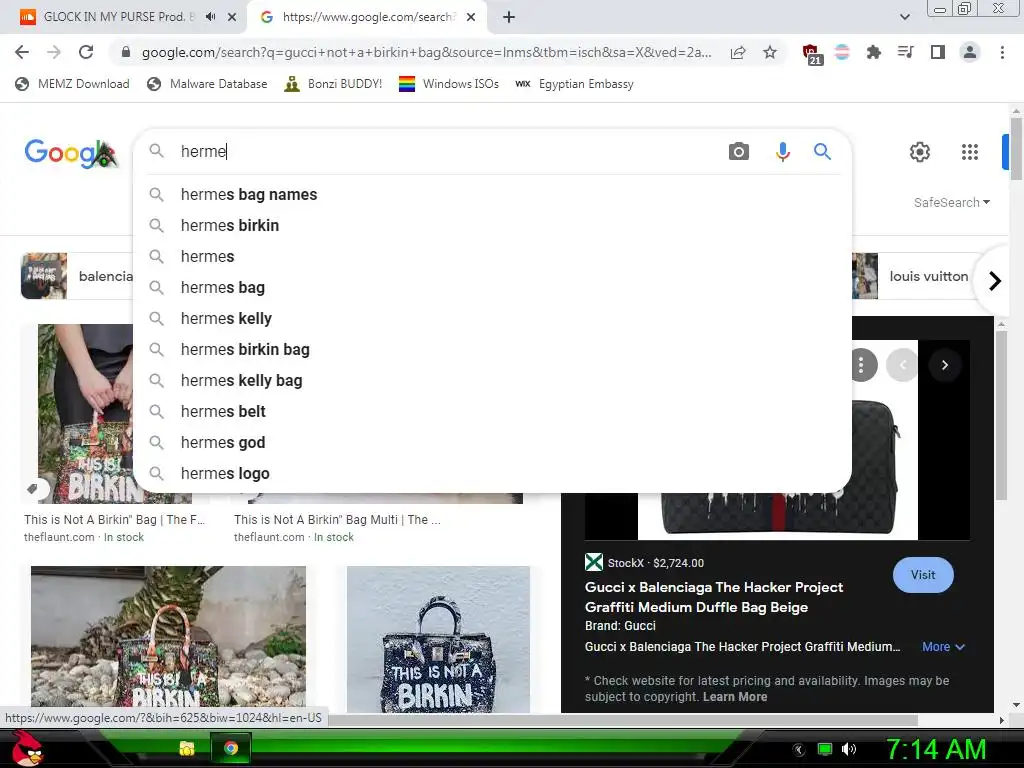The height and width of the screenshot is (768, 1024).
Task: Mute the GLOCK IN MY PURSE tab audio
Action: tap(210, 17)
